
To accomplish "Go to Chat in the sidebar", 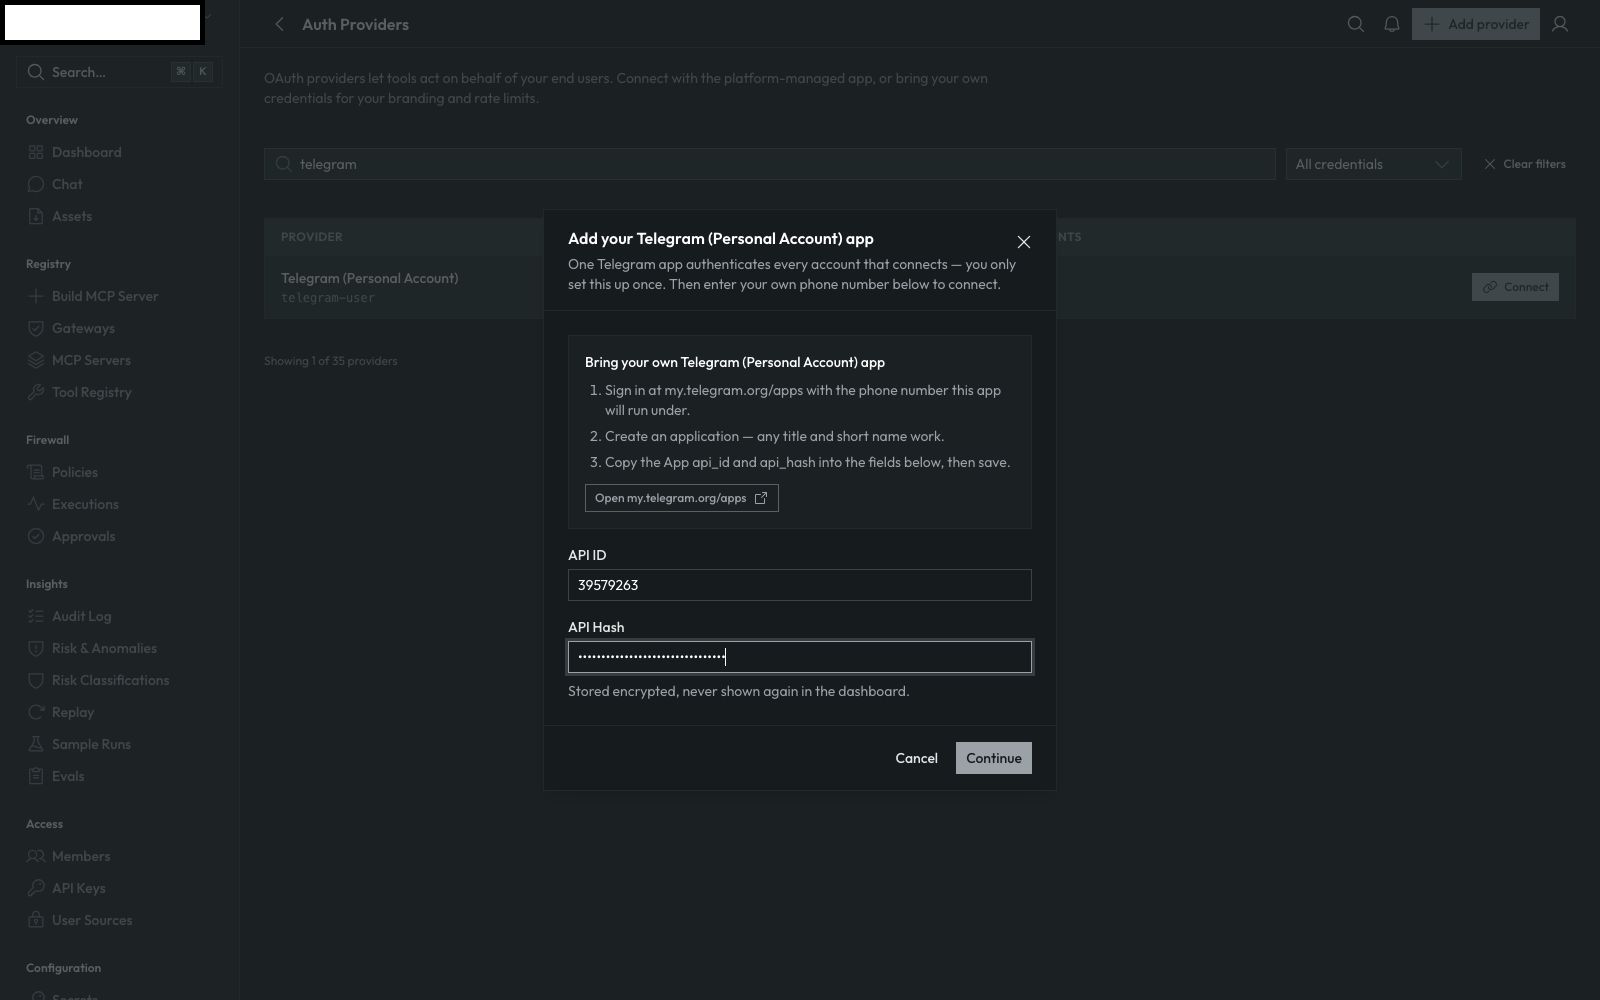I will [67, 184].
